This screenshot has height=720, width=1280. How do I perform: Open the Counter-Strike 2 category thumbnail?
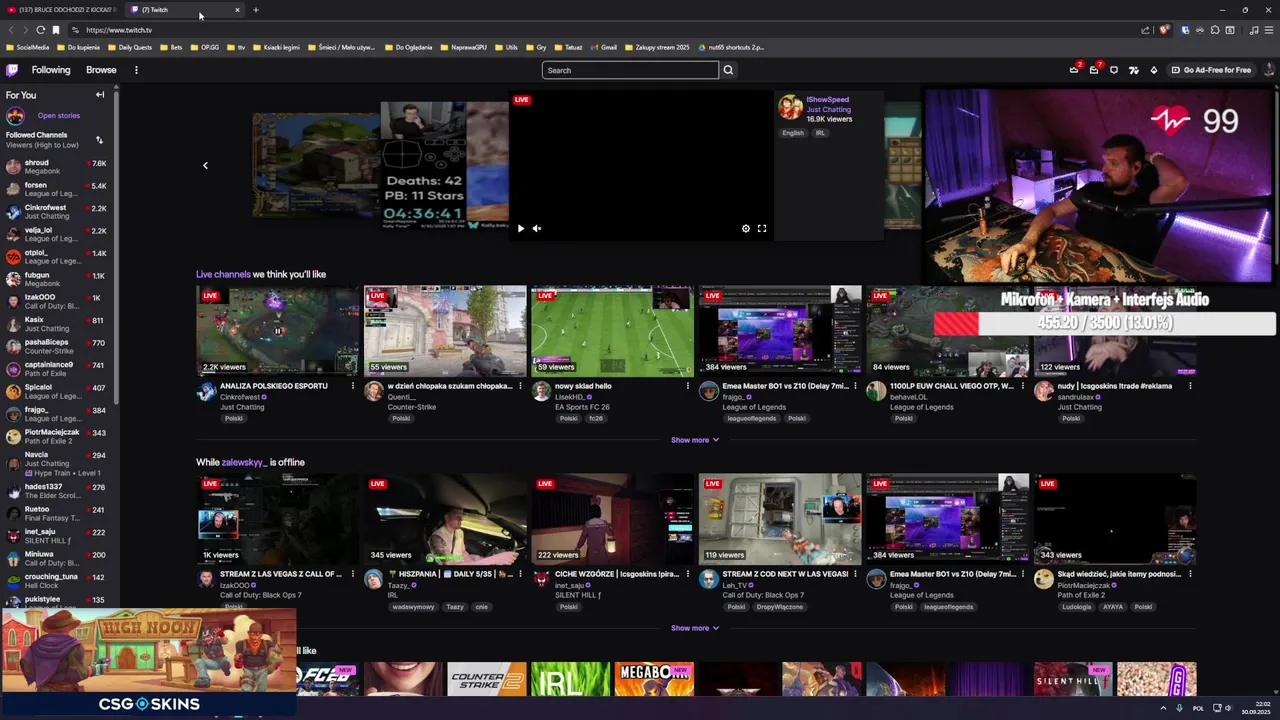point(486,679)
